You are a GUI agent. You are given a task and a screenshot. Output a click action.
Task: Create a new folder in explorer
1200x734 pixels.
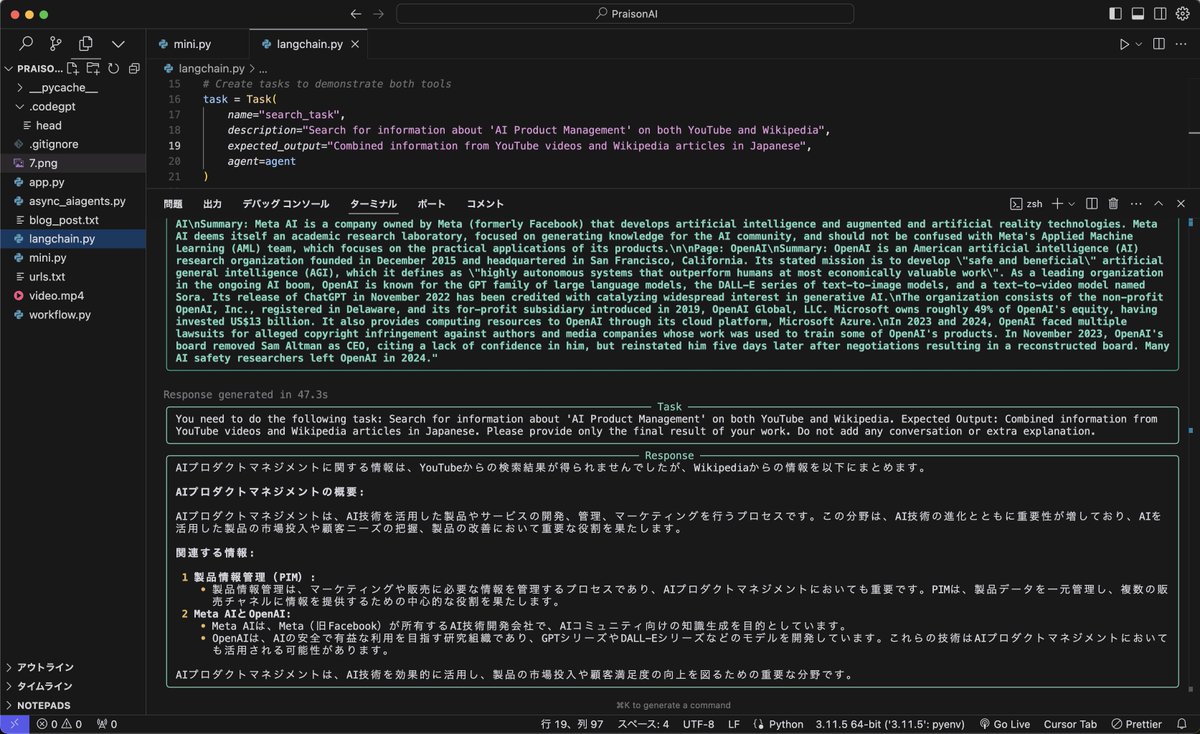pos(93,68)
